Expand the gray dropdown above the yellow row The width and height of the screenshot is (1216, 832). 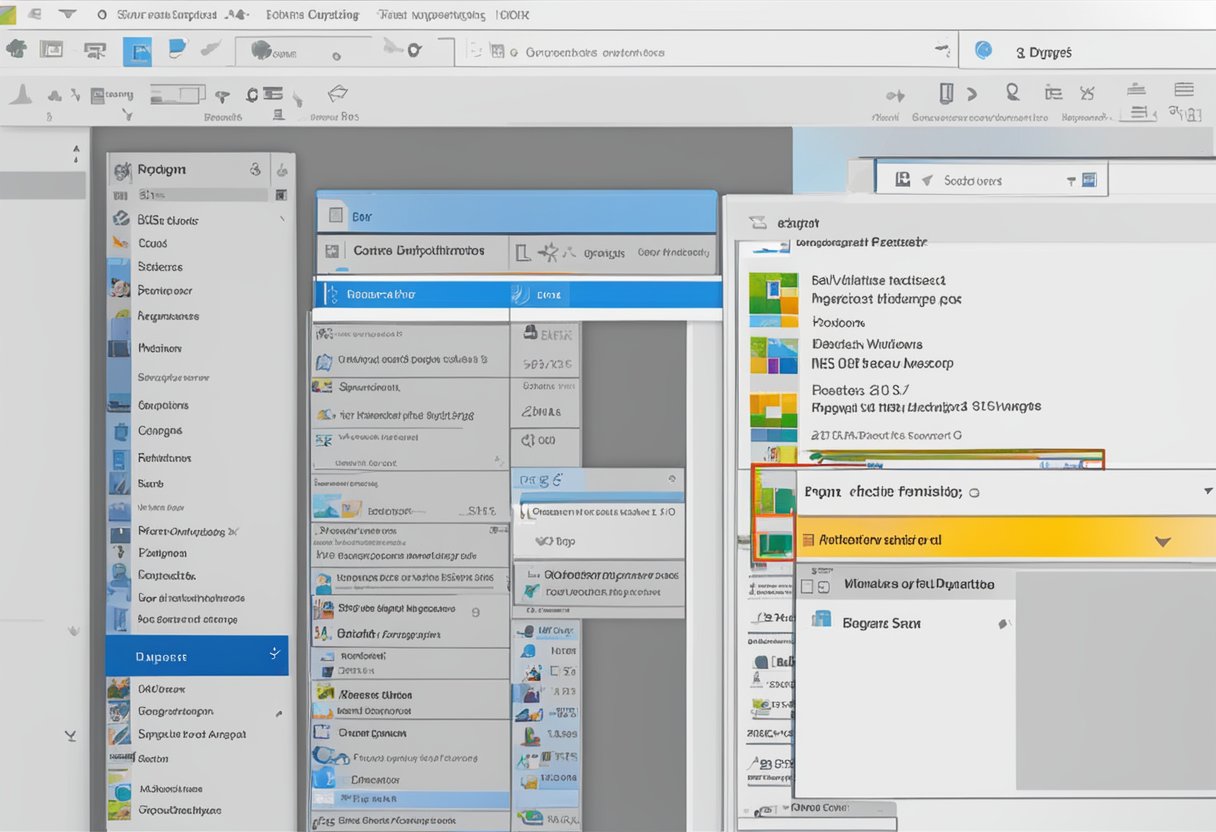1204,491
